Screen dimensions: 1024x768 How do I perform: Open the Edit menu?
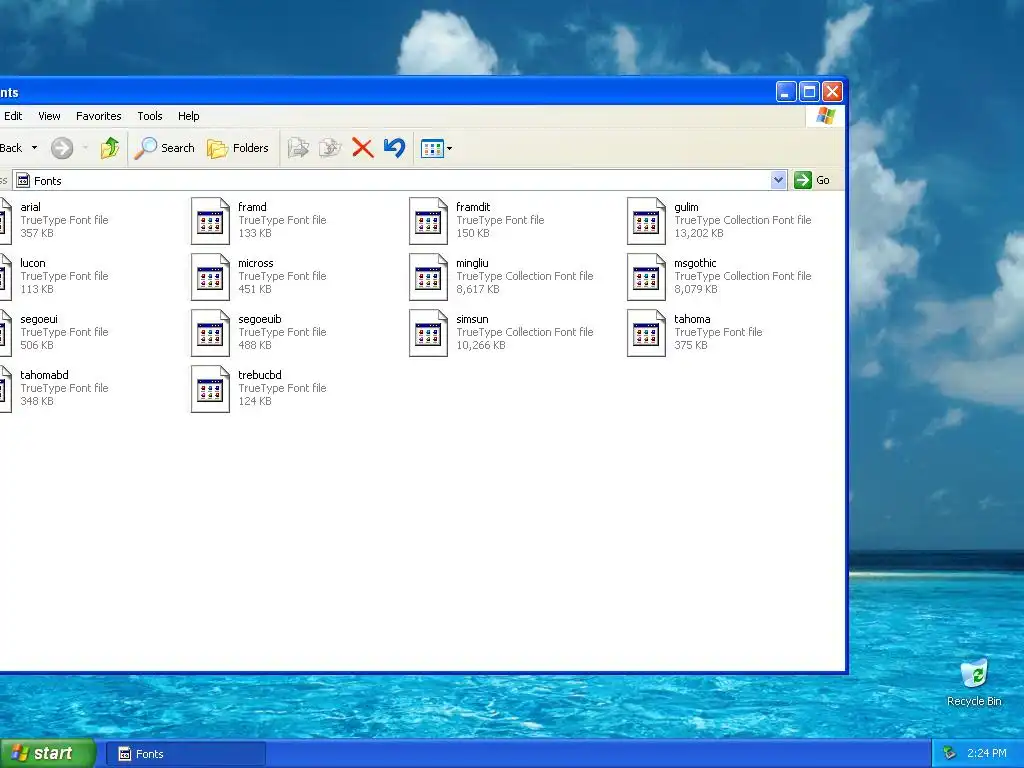coord(13,116)
